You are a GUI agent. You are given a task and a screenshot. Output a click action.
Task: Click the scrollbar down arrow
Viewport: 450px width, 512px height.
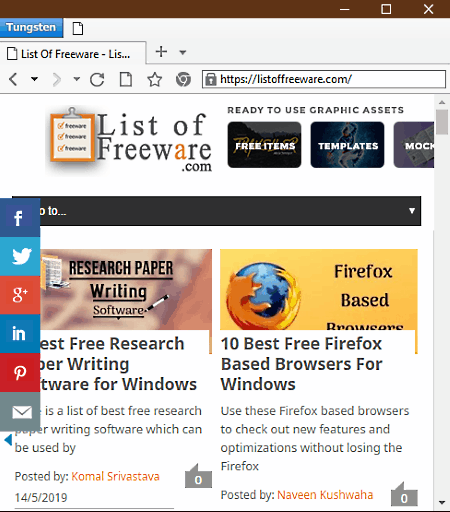tap(442, 502)
